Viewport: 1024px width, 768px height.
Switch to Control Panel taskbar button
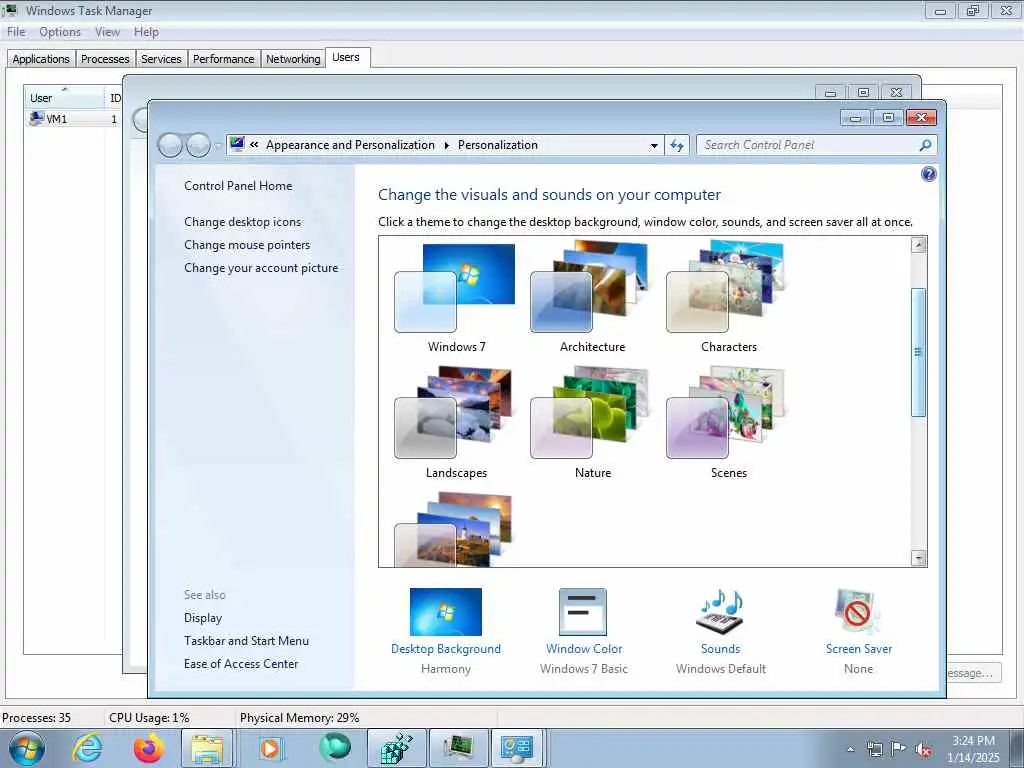pos(517,748)
